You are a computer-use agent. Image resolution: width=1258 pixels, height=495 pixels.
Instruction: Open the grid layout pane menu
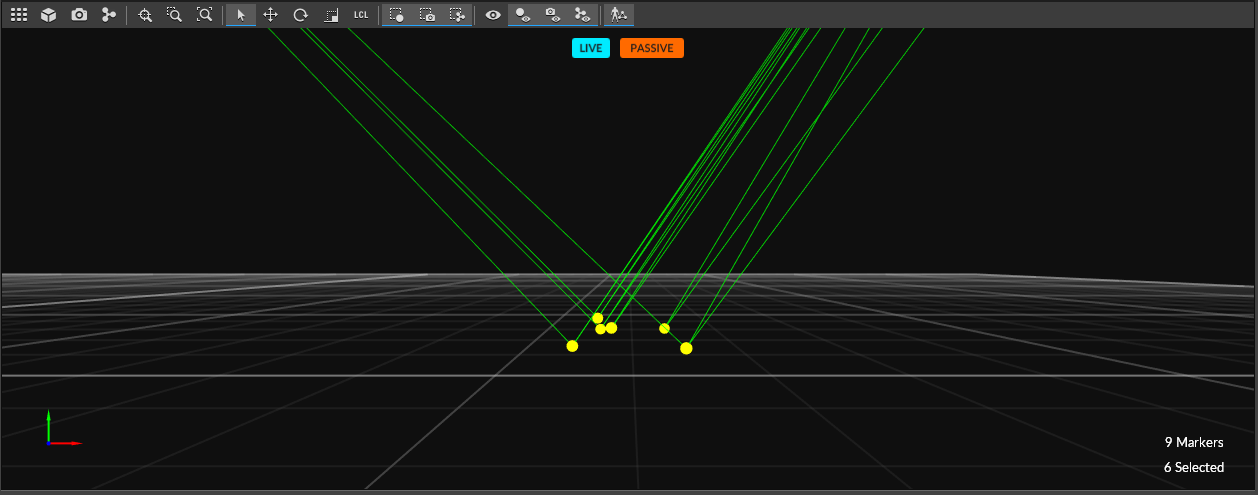click(x=18, y=15)
